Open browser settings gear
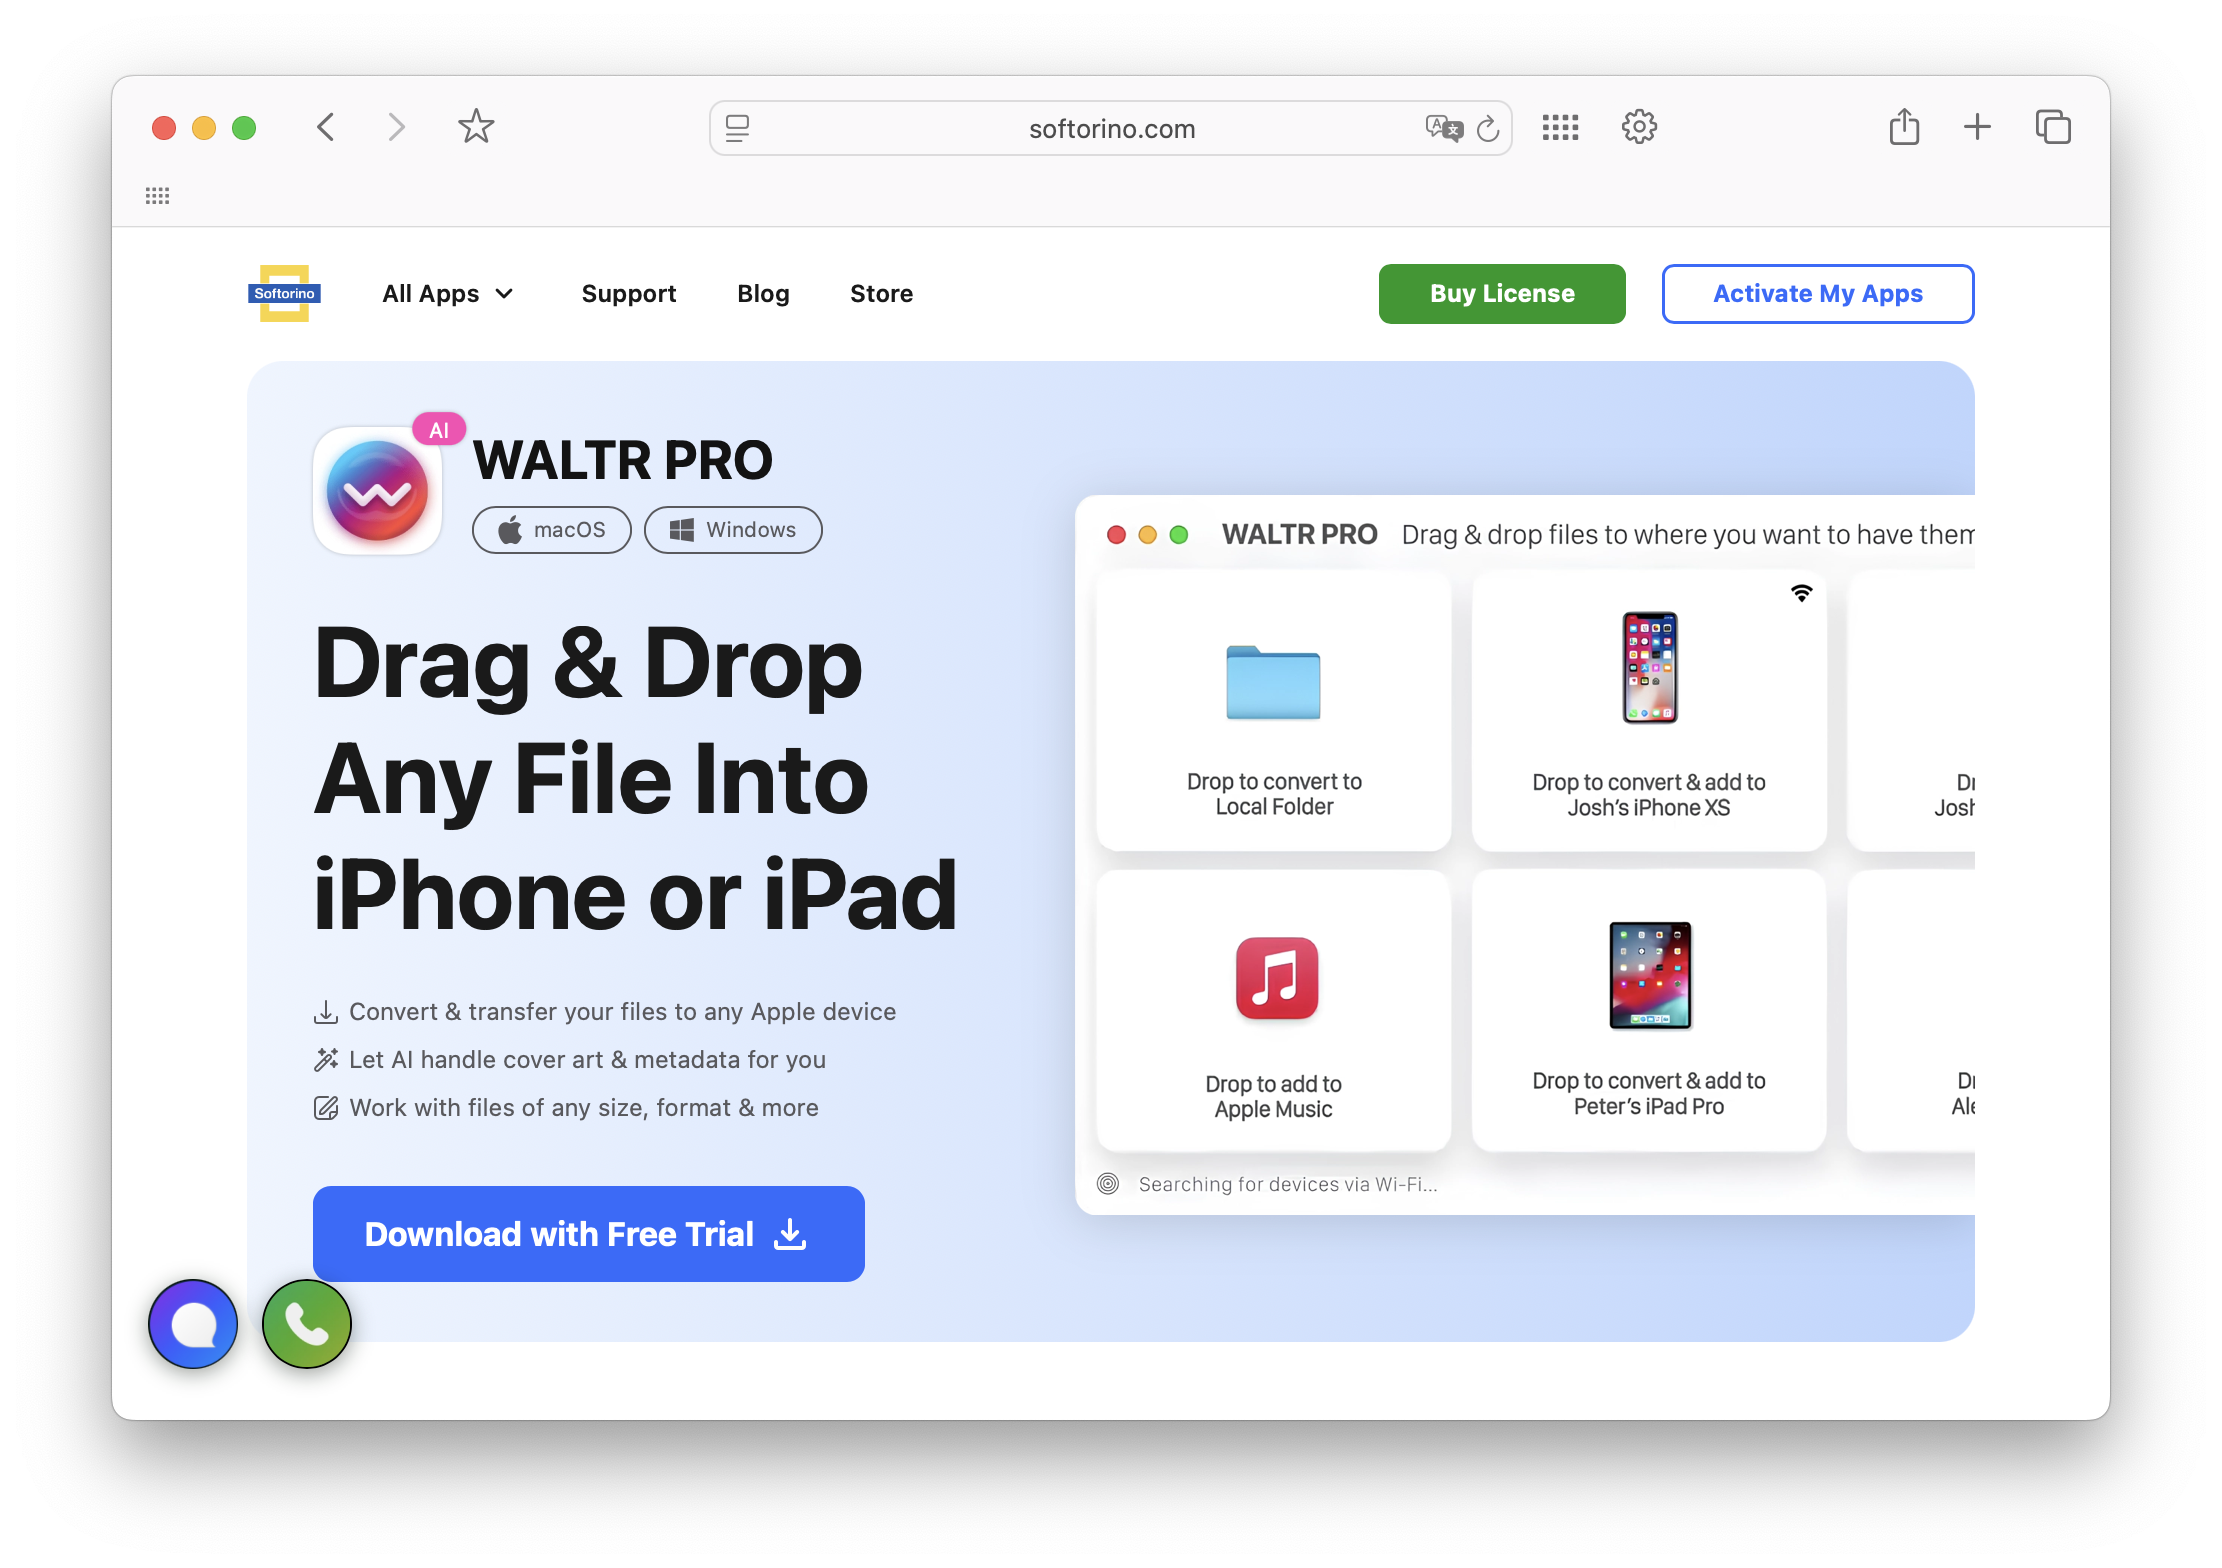 (x=1639, y=127)
